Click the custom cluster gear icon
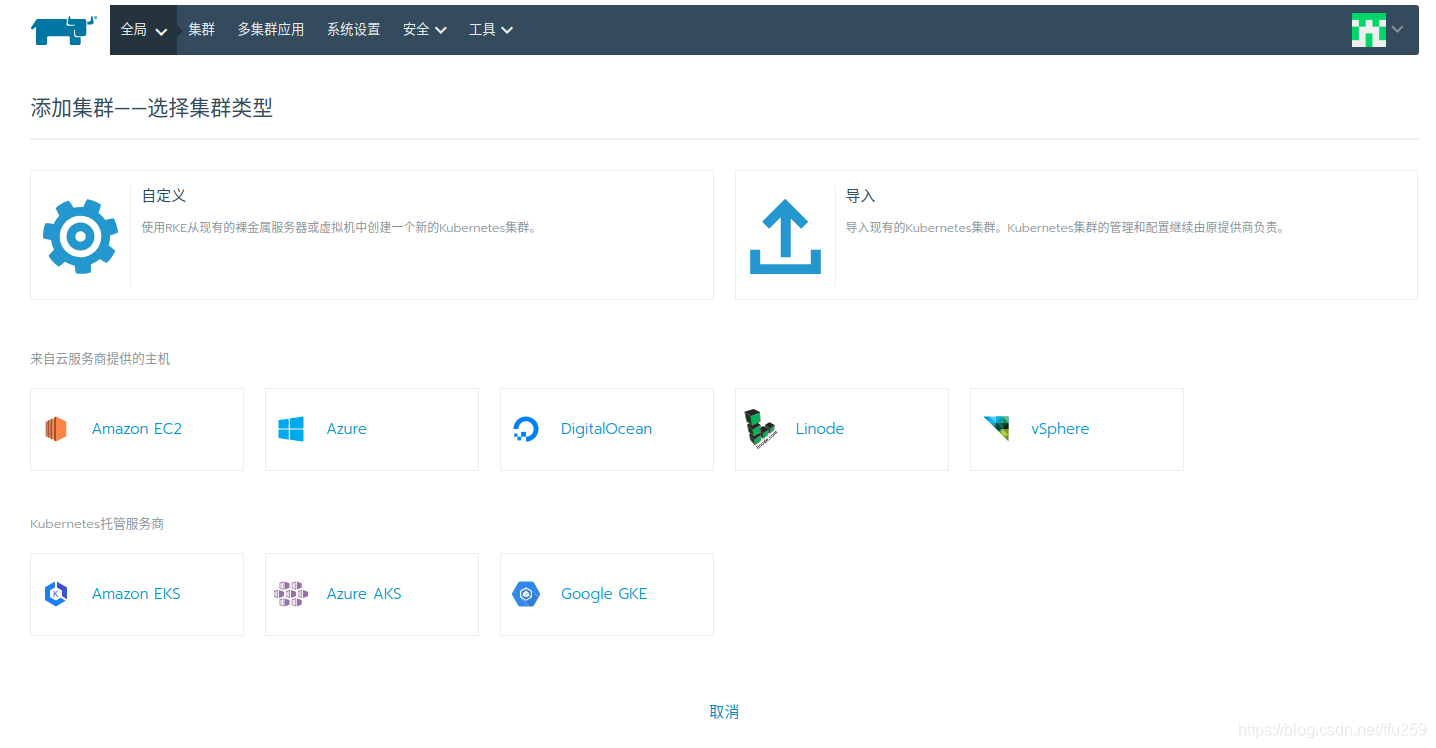Viewport: 1436px width, 748px height. pos(81,236)
